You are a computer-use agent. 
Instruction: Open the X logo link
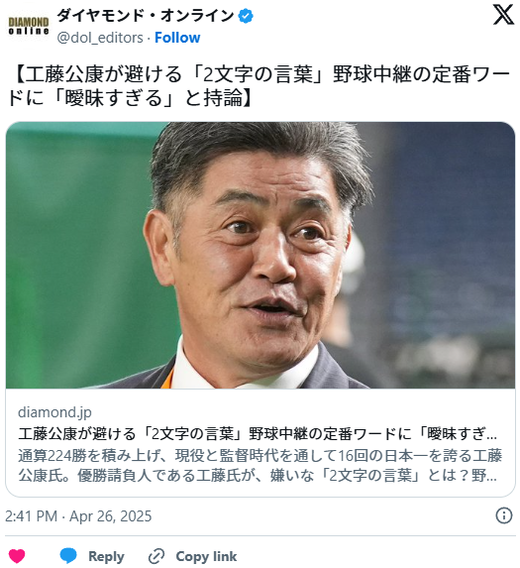pos(503,15)
